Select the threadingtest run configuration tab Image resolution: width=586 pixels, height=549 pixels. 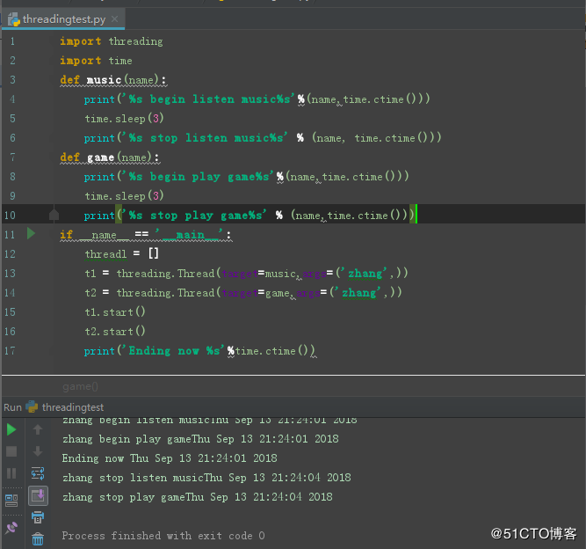pyautogui.click(x=65, y=407)
